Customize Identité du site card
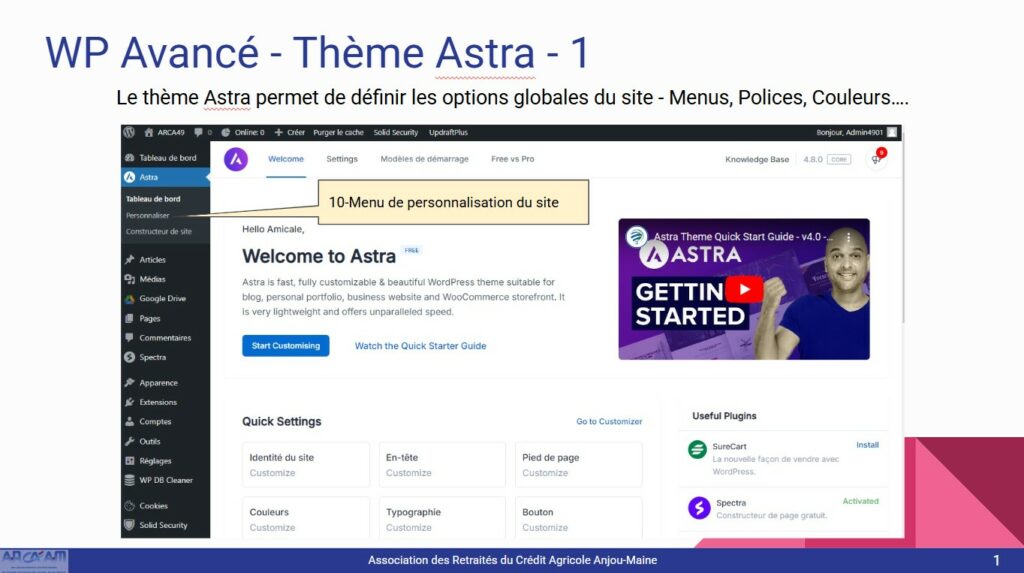Viewport: 1024px width, 573px height. tap(306, 465)
